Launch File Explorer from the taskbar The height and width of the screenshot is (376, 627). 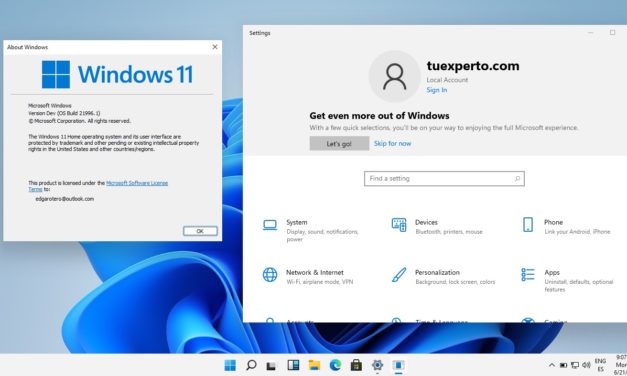[x=314, y=365]
